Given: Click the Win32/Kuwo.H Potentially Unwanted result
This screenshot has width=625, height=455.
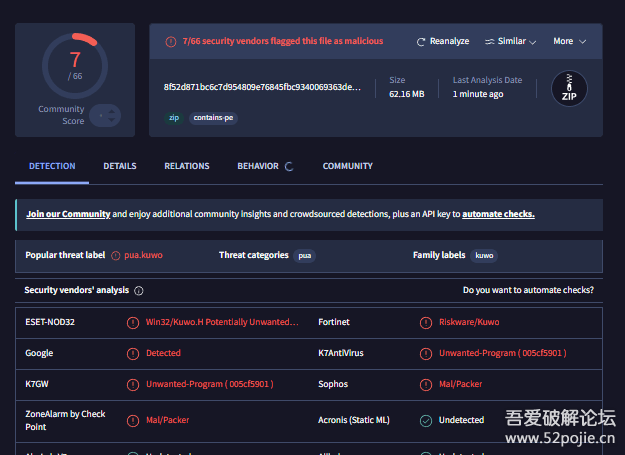Looking at the screenshot, I should tap(222, 322).
